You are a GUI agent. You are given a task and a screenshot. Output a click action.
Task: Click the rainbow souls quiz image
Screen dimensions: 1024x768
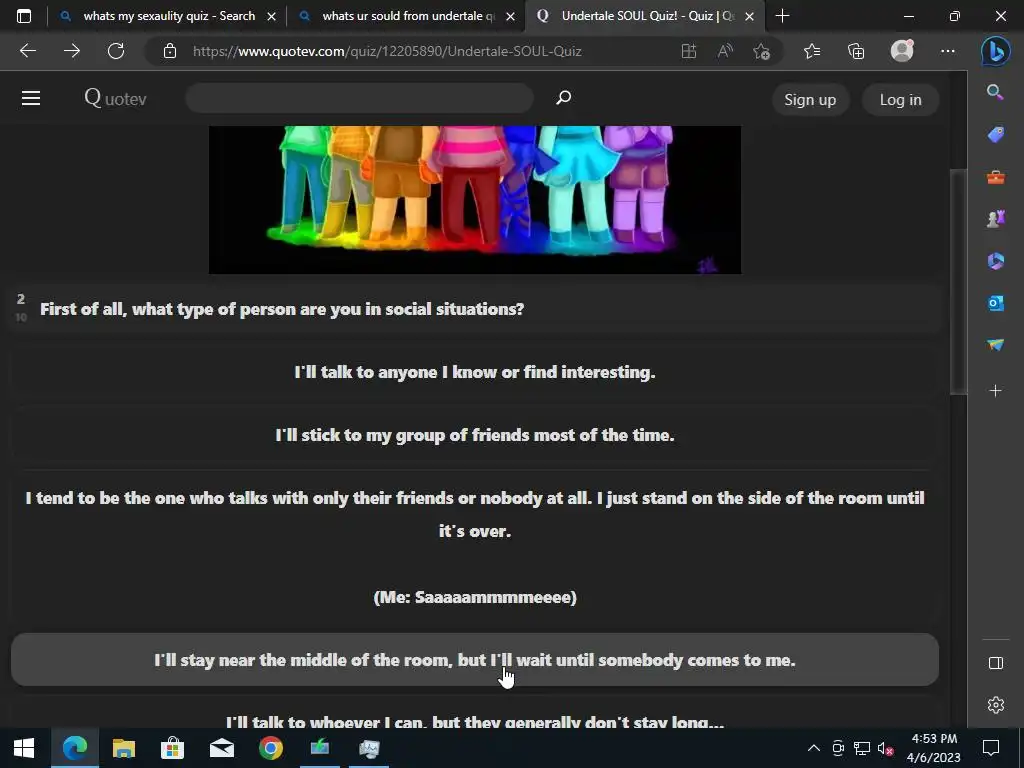(x=475, y=200)
